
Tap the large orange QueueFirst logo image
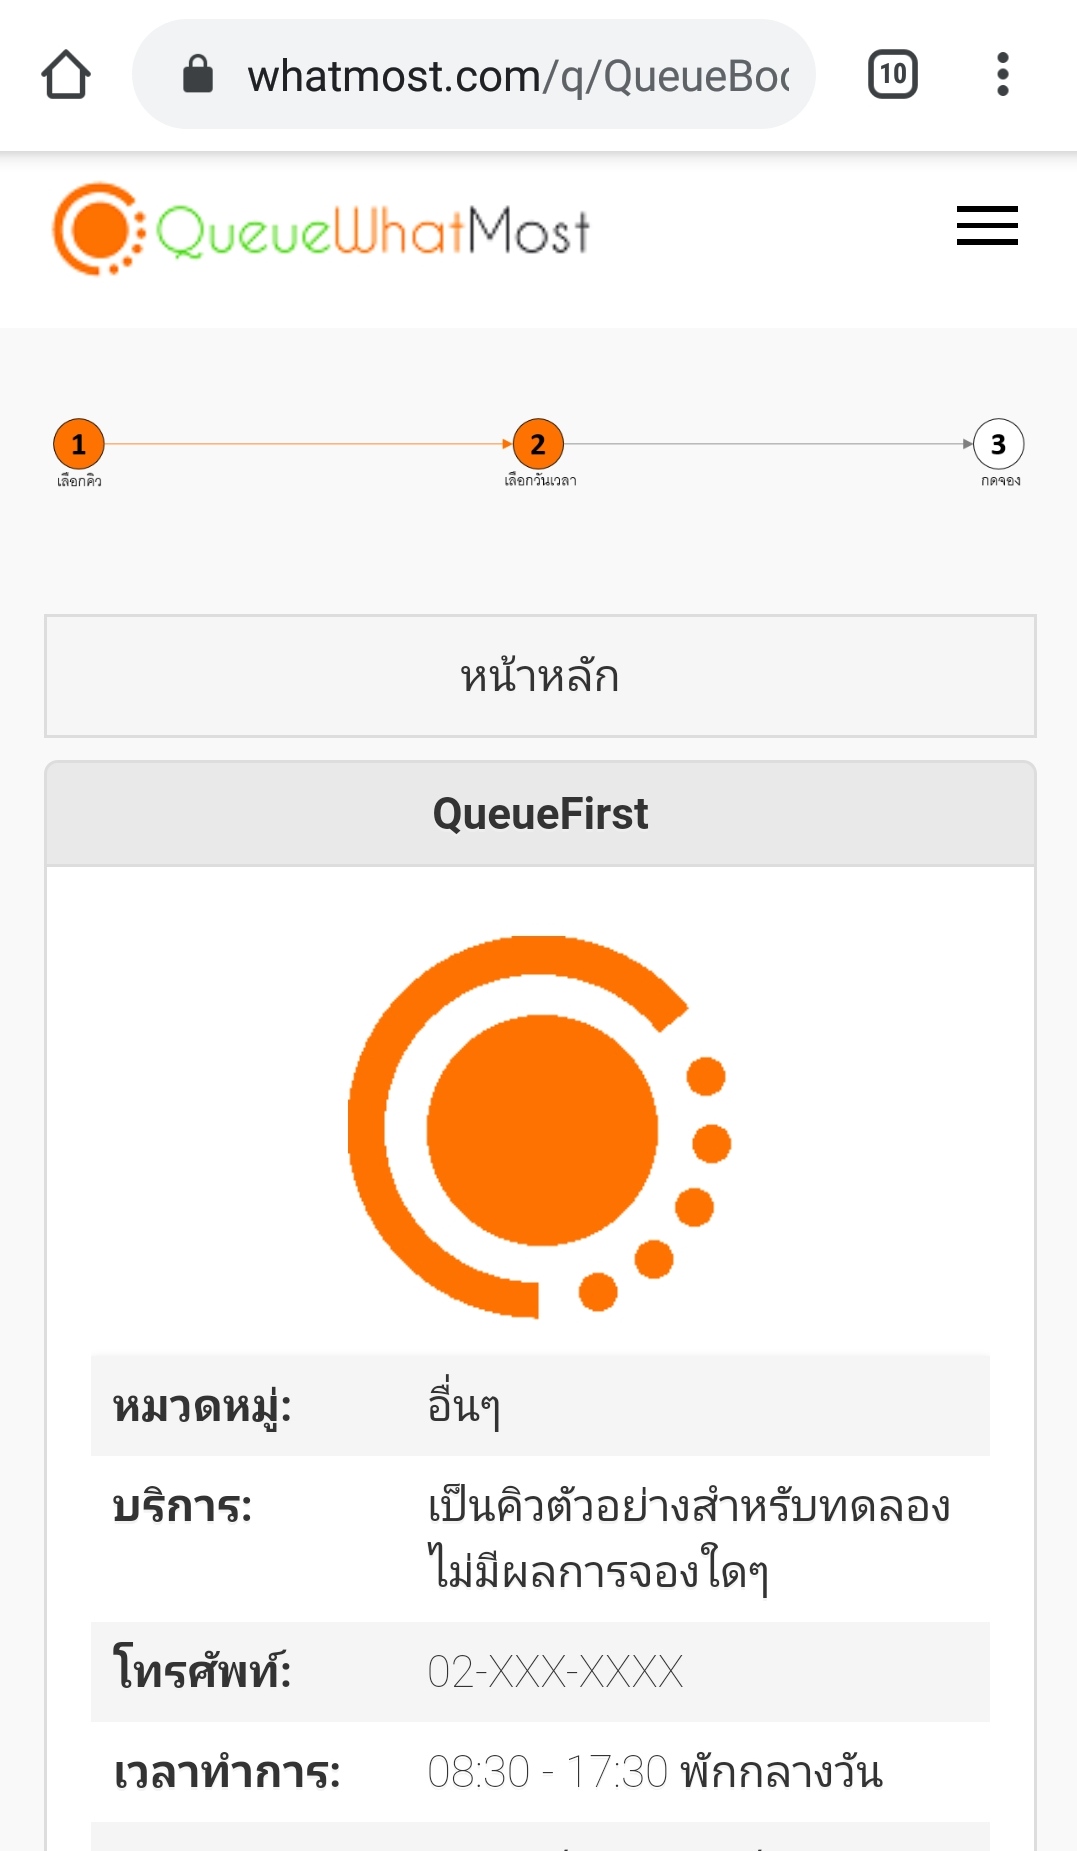tap(540, 1126)
